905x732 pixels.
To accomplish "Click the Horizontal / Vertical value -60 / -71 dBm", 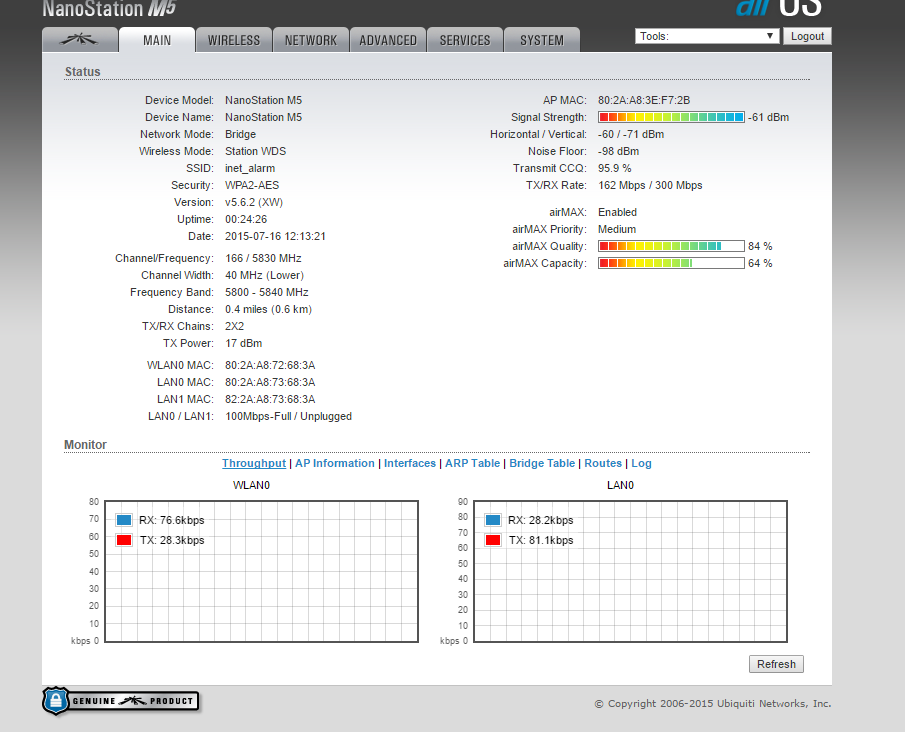I will [x=631, y=134].
